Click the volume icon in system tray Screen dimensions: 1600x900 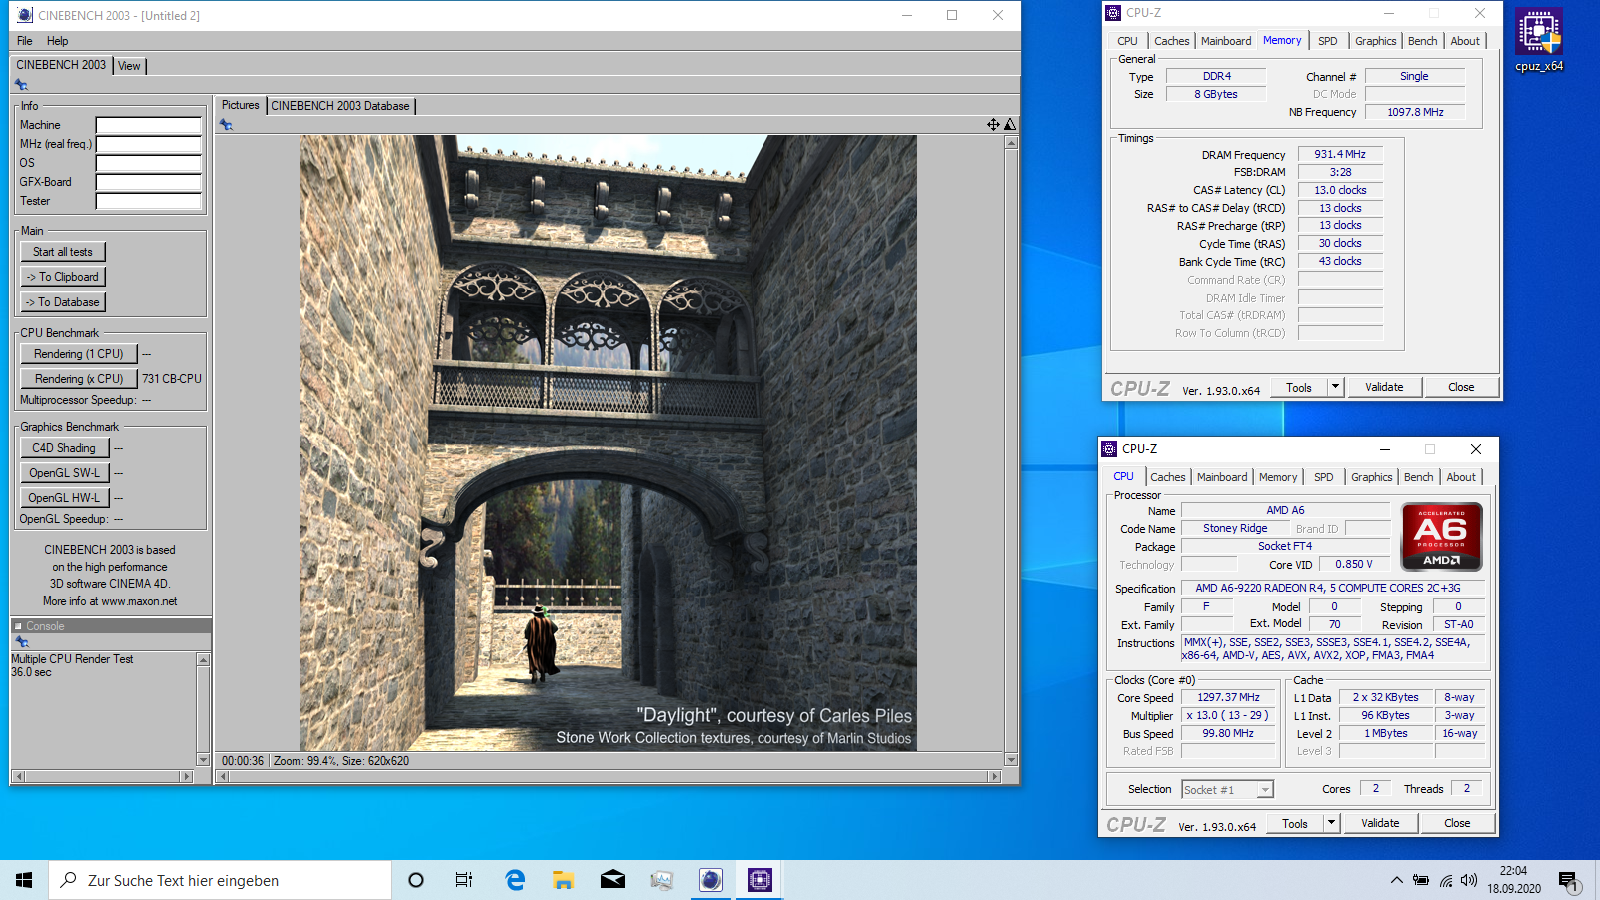(x=1468, y=880)
